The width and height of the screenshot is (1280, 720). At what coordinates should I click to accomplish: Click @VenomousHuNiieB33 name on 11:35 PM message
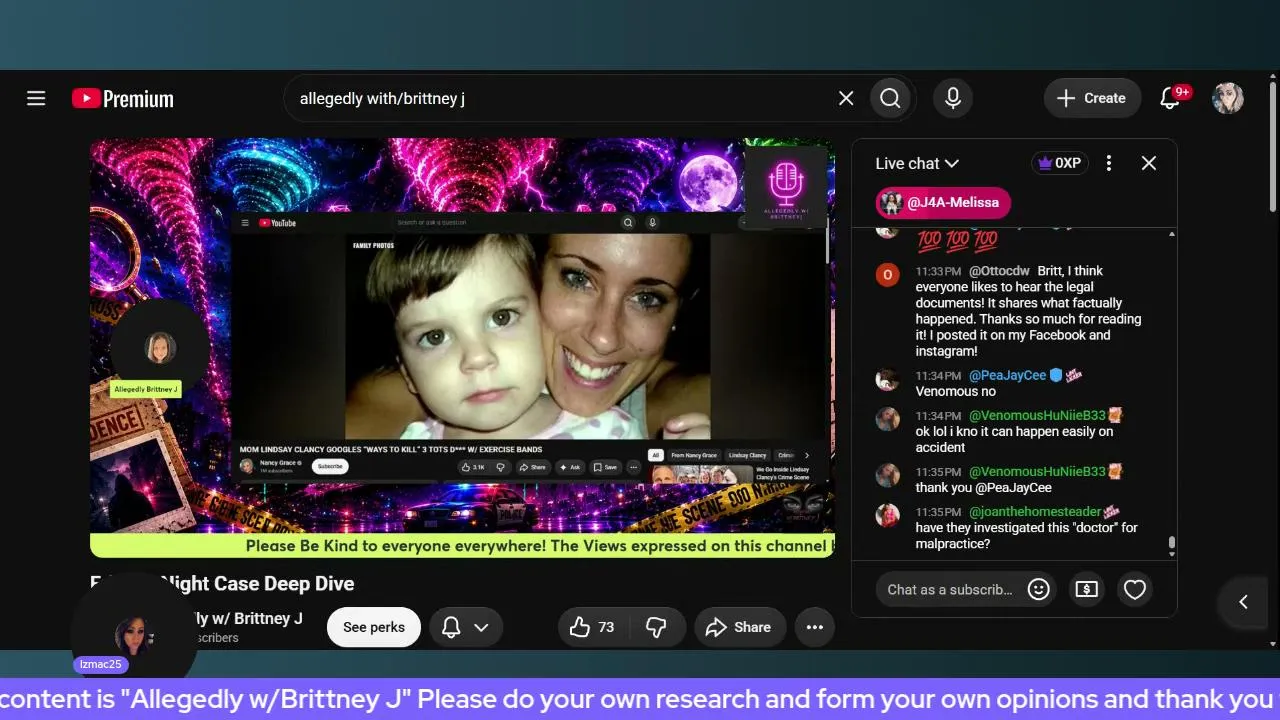tap(1037, 472)
